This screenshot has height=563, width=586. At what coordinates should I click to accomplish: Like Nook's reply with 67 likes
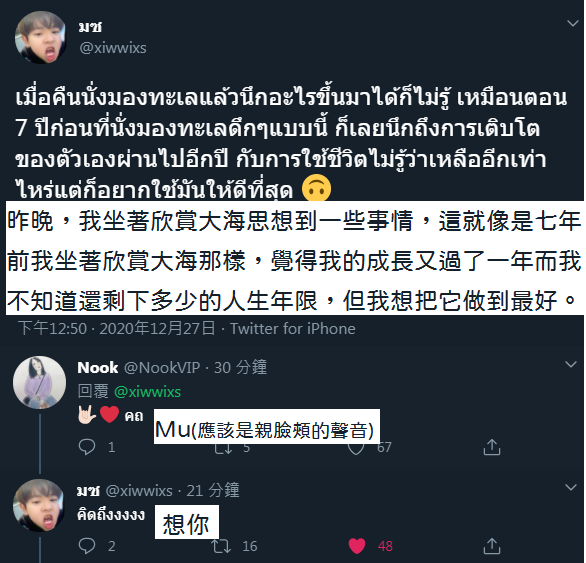pos(356,448)
